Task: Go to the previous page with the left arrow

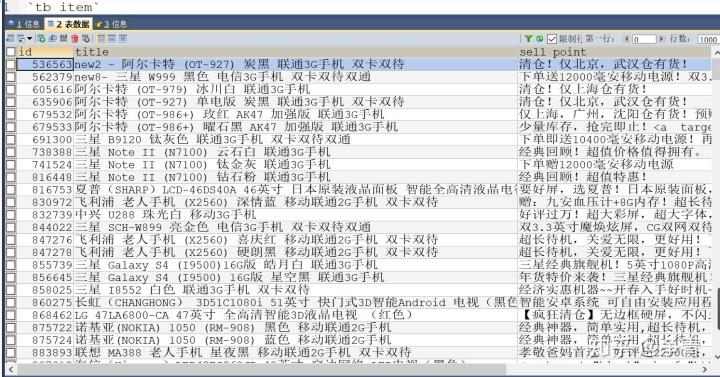Action: (x=626, y=39)
